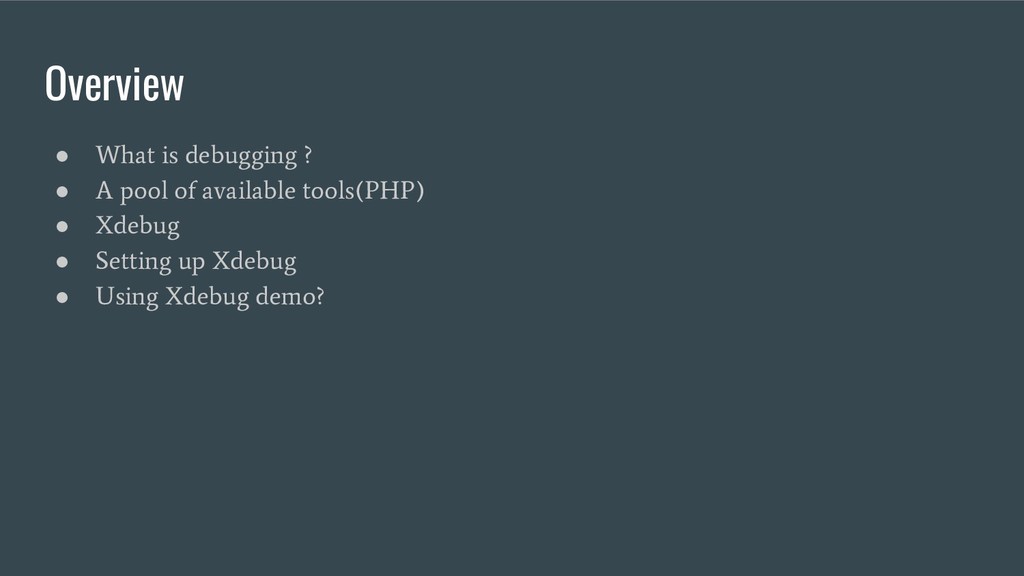Click the question mark after 'debugging'
This screenshot has width=1024, height=576.
coord(308,155)
